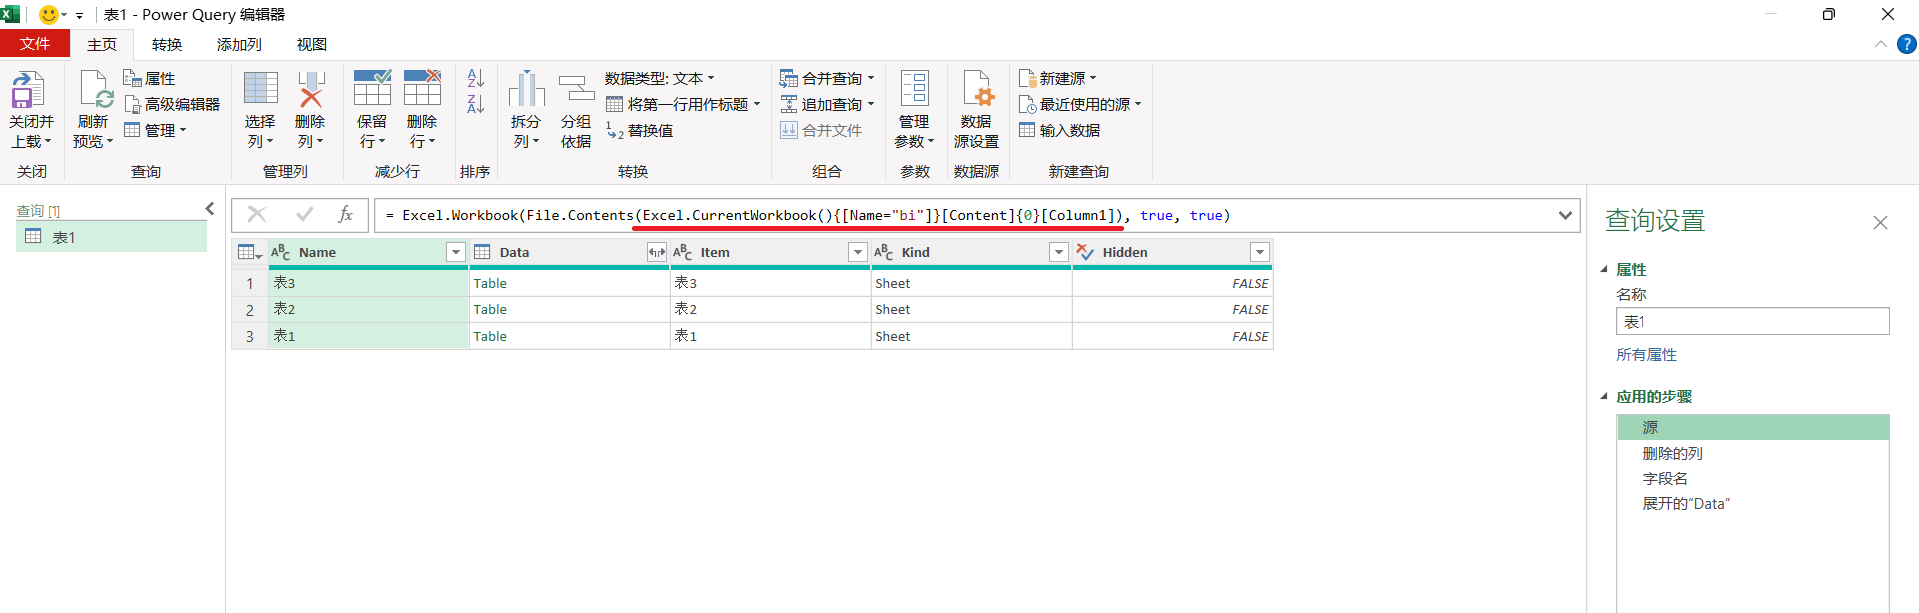Click the Remove Columns (删除列) icon
This screenshot has height=613, width=1919.
(x=311, y=88)
